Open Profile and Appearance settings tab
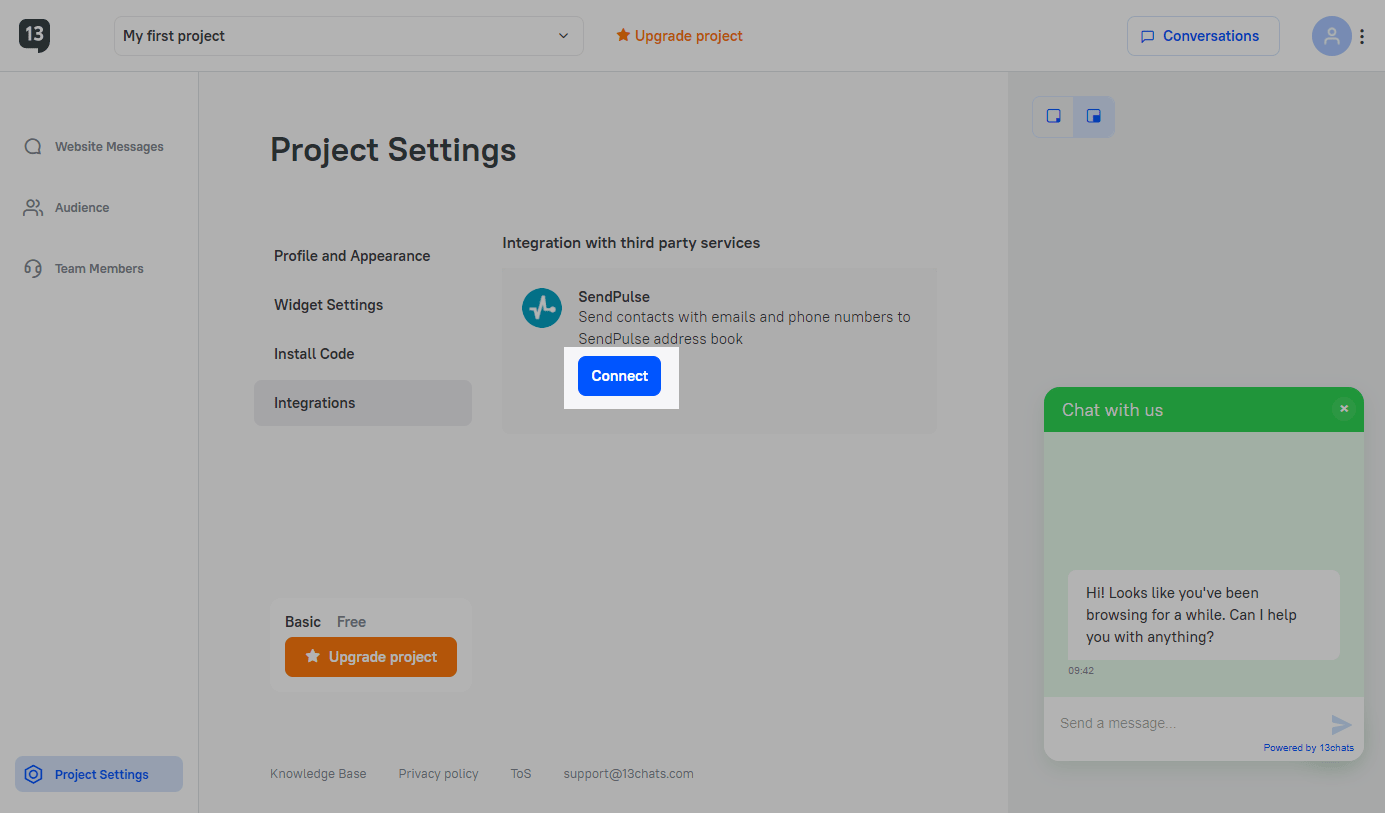This screenshot has width=1385, height=813. 352,256
